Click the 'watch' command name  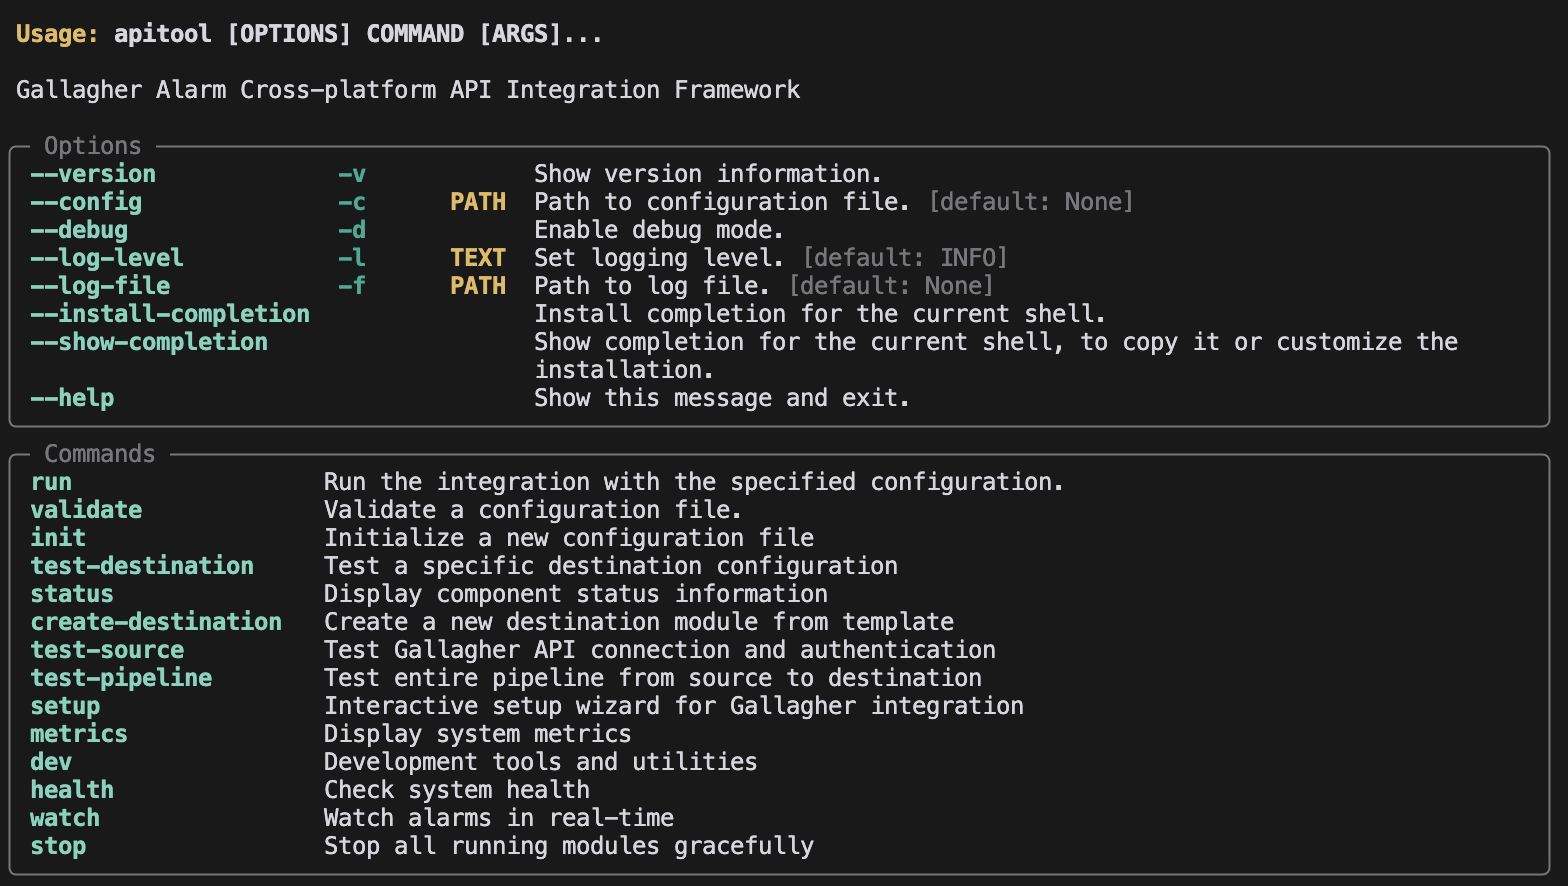tap(65, 818)
